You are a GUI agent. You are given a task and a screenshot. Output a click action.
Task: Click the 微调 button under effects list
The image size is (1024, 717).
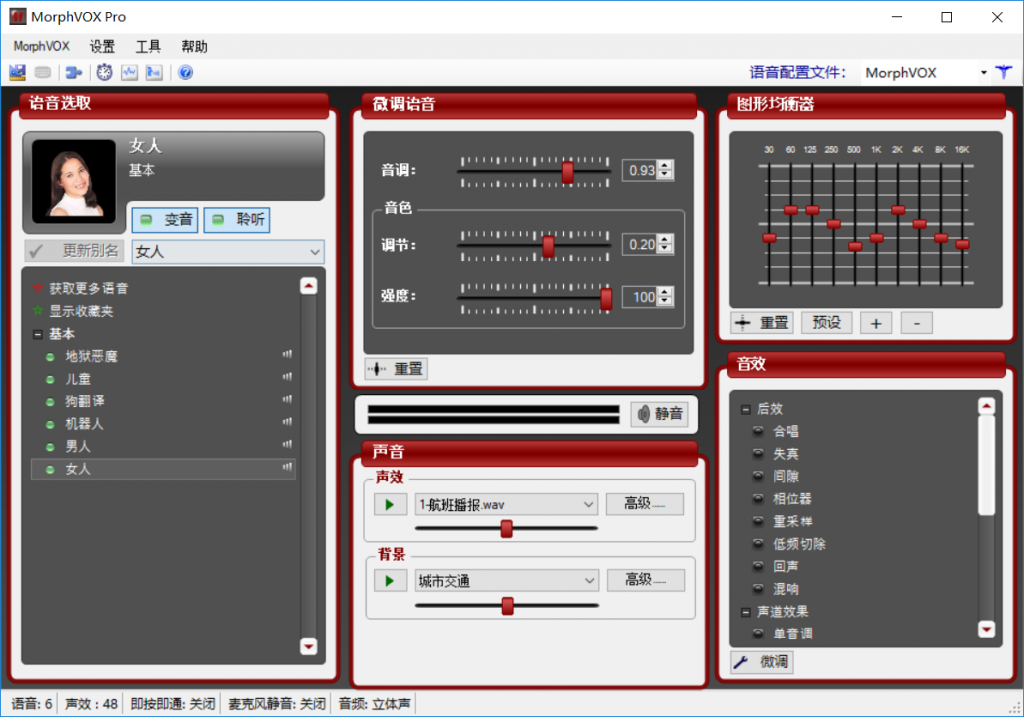(x=762, y=662)
